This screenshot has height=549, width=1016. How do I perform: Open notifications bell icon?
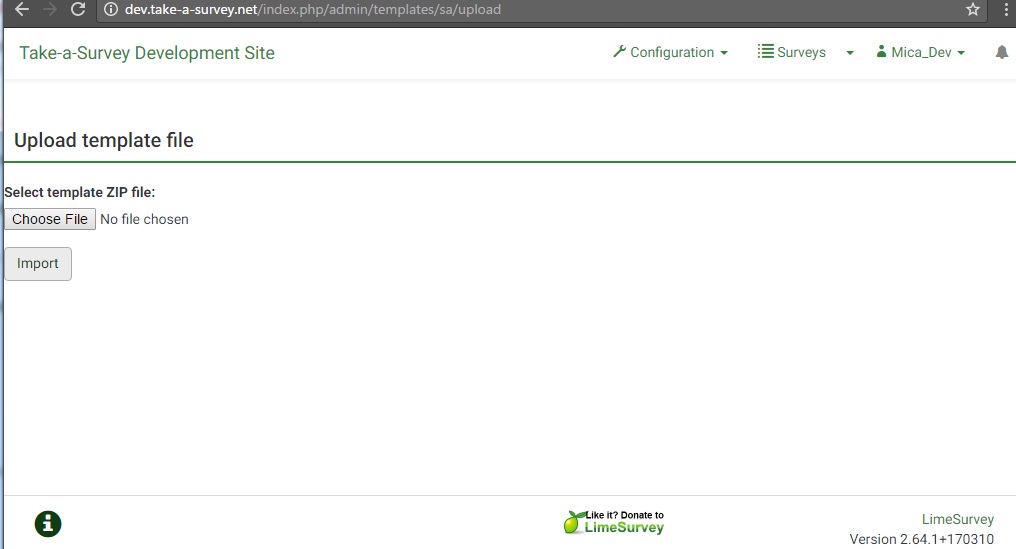point(1002,53)
